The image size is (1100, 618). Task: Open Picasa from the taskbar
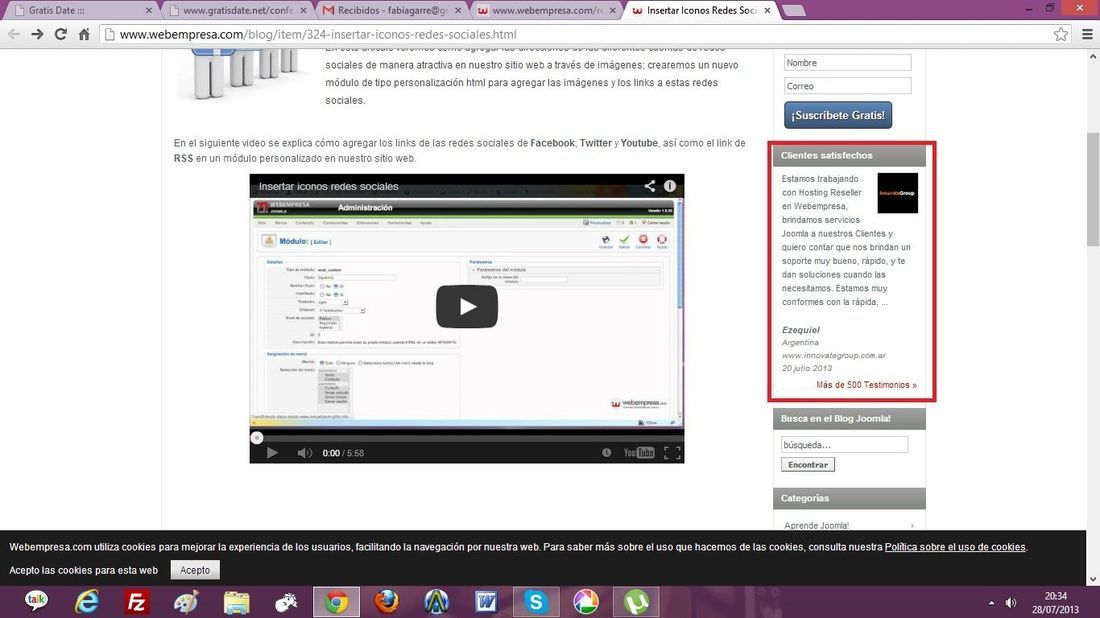click(586, 602)
